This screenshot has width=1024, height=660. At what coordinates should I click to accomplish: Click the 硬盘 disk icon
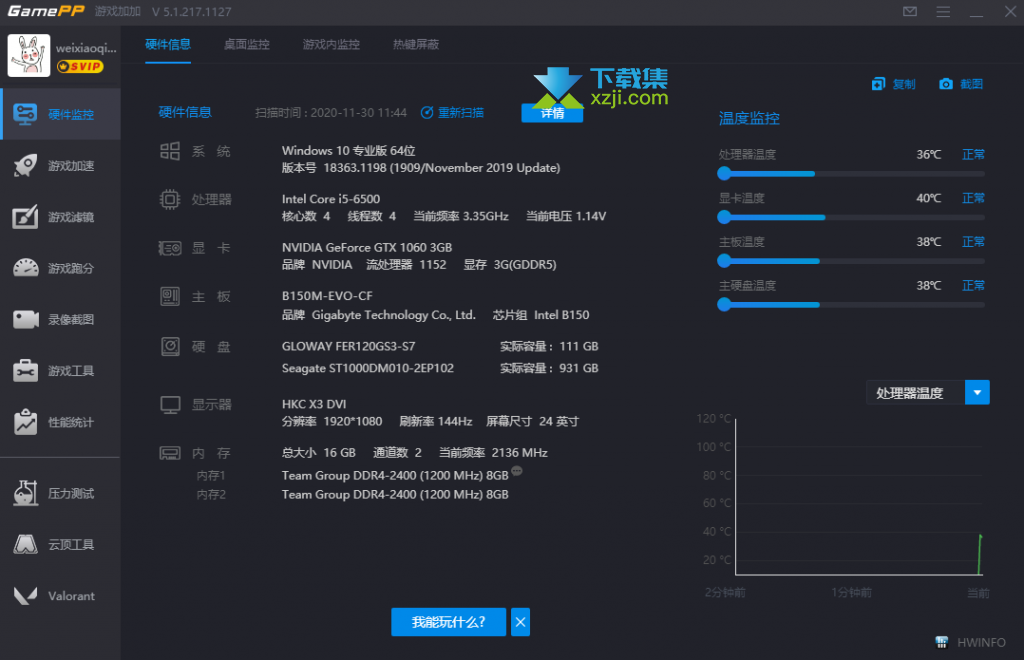click(x=170, y=346)
